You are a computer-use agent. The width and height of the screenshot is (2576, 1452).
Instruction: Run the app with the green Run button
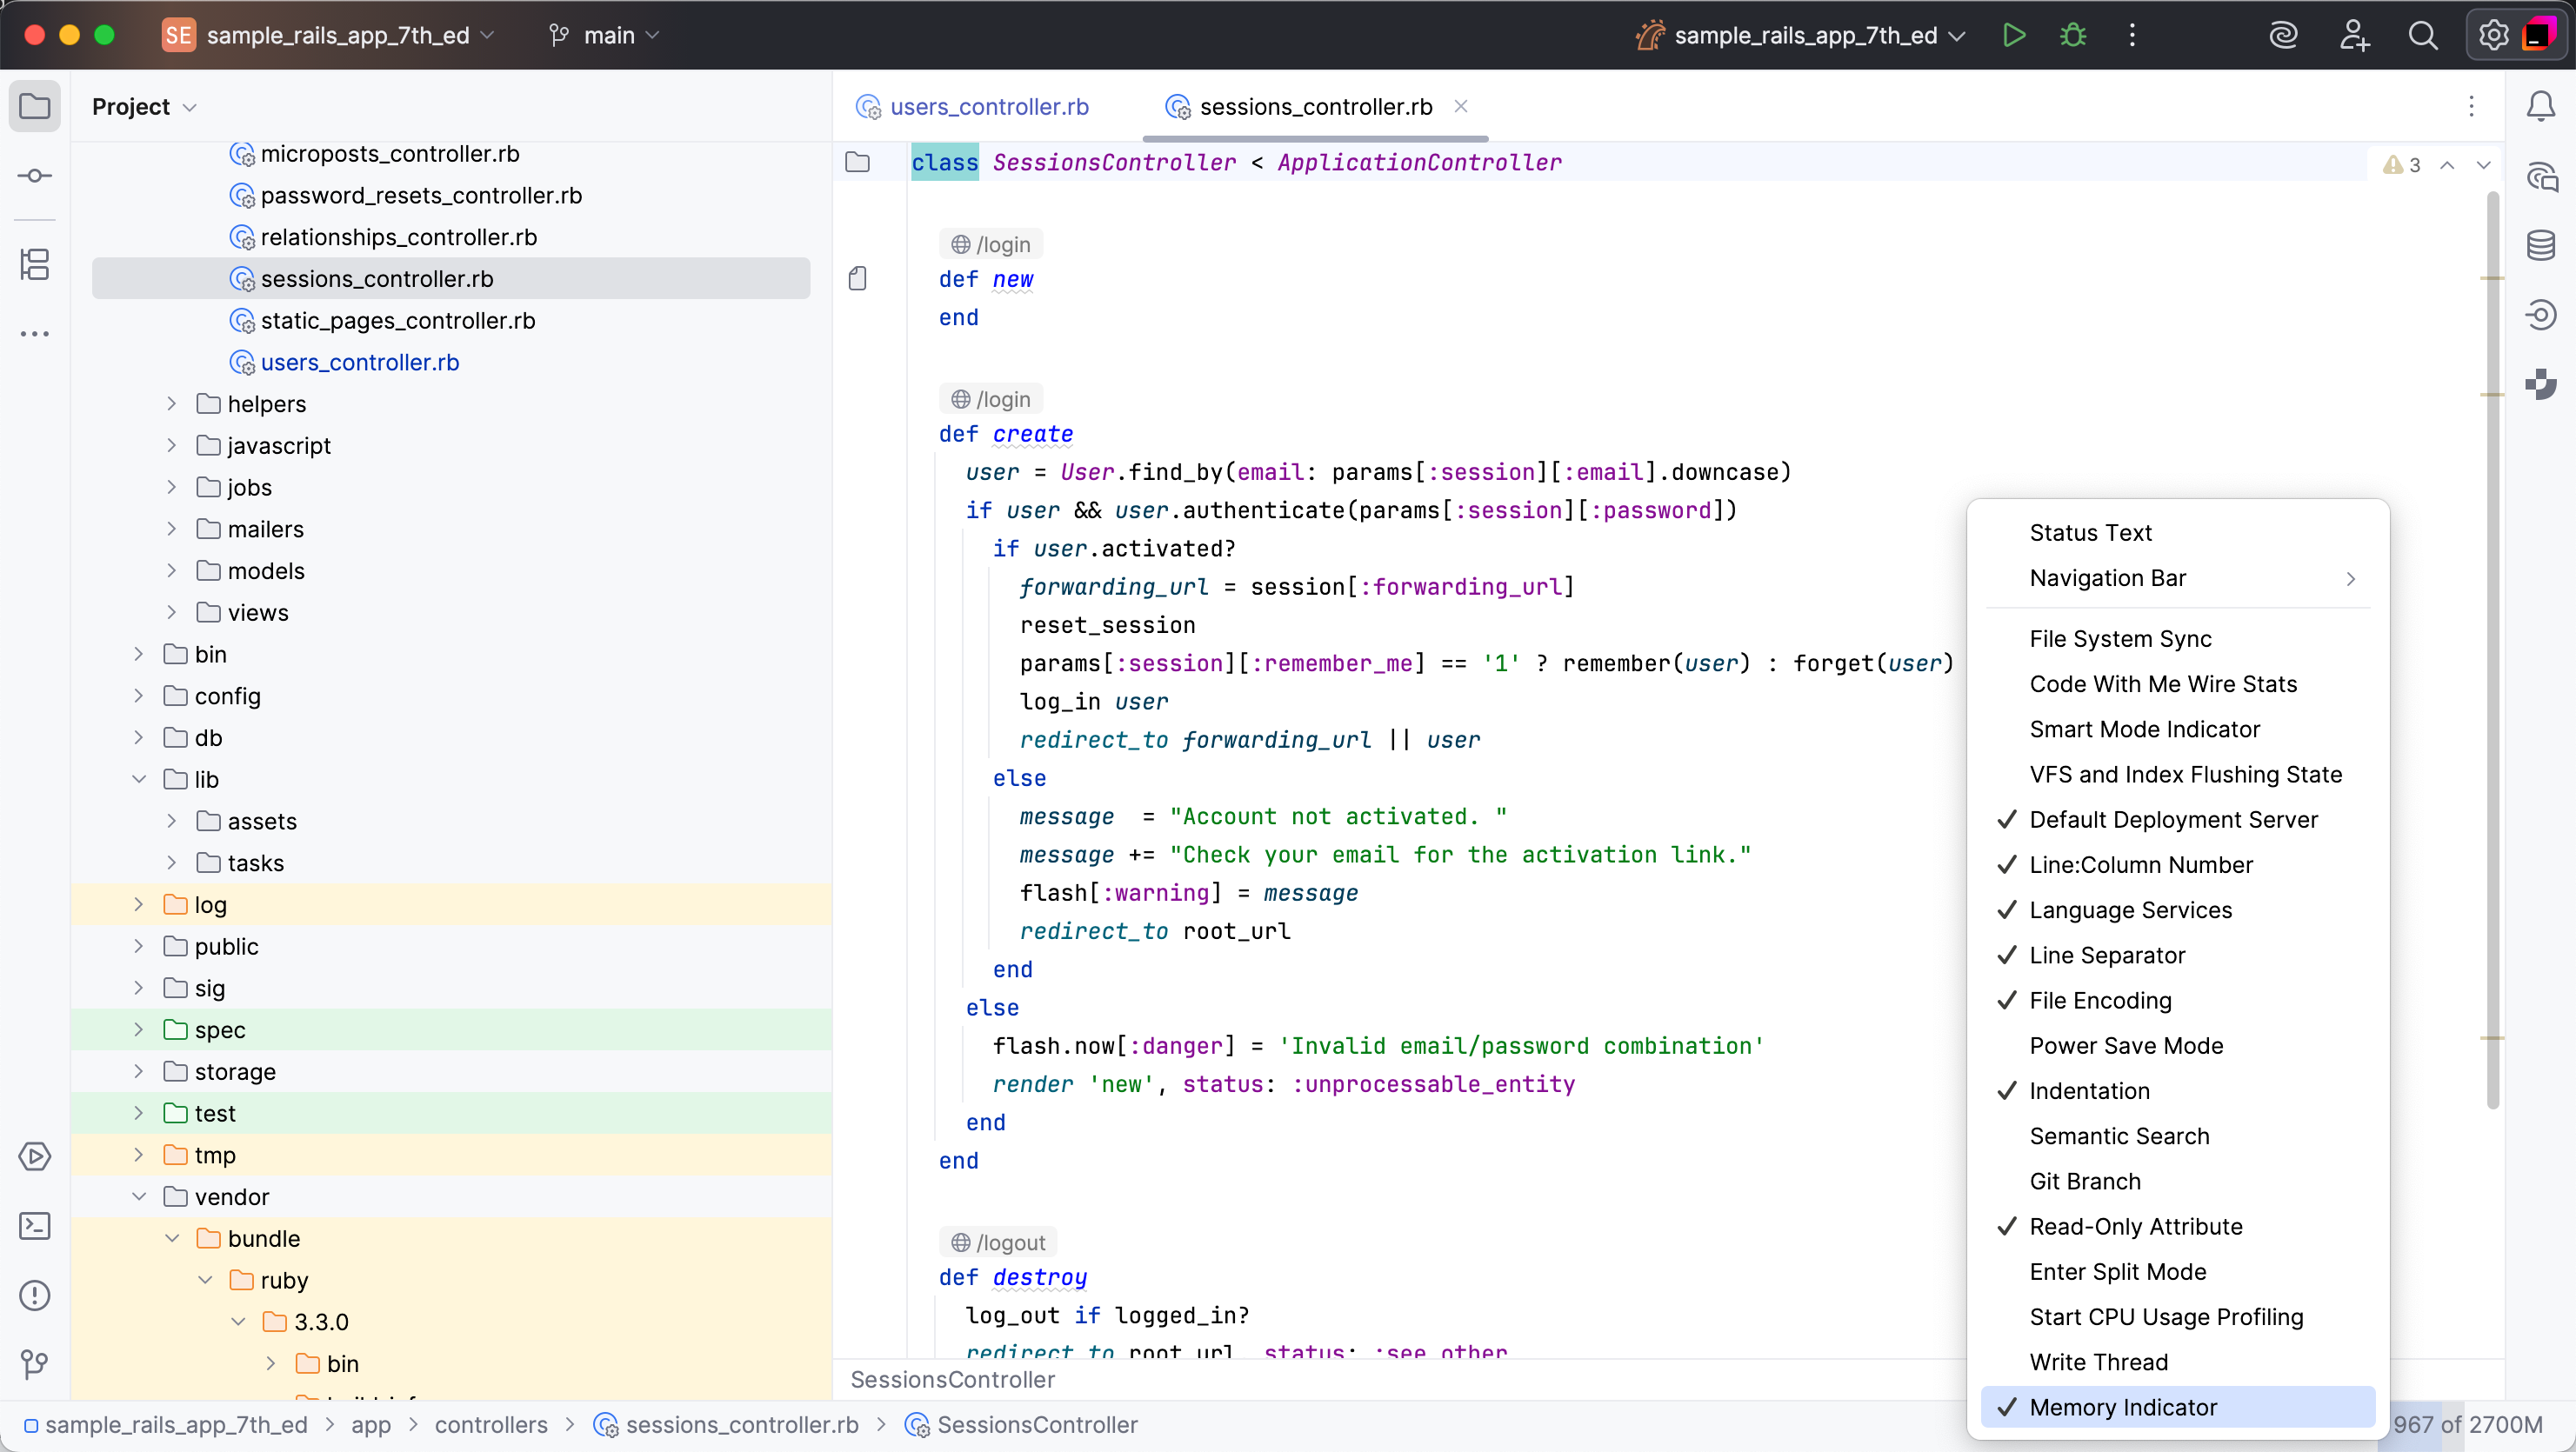pyautogui.click(x=2013, y=36)
